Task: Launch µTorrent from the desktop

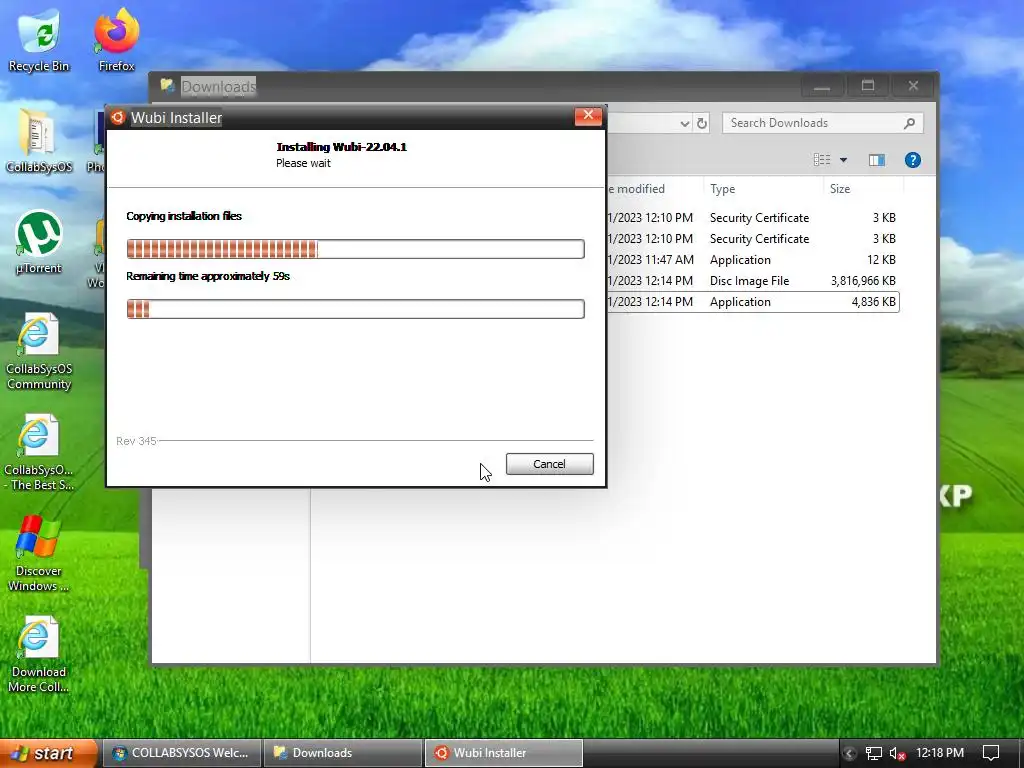Action: point(39,242)
